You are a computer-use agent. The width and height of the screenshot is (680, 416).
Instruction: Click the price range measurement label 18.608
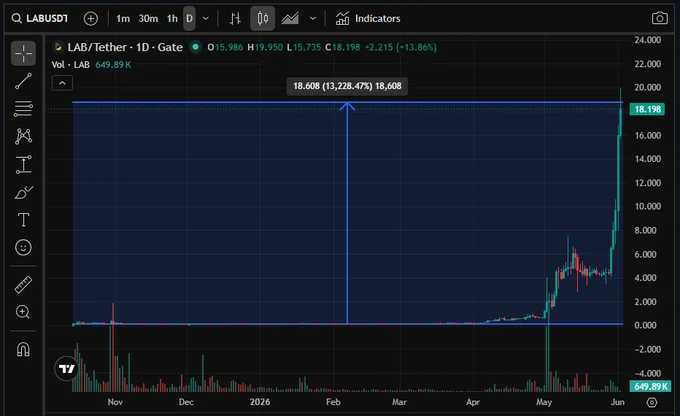(x=347, y=86)
